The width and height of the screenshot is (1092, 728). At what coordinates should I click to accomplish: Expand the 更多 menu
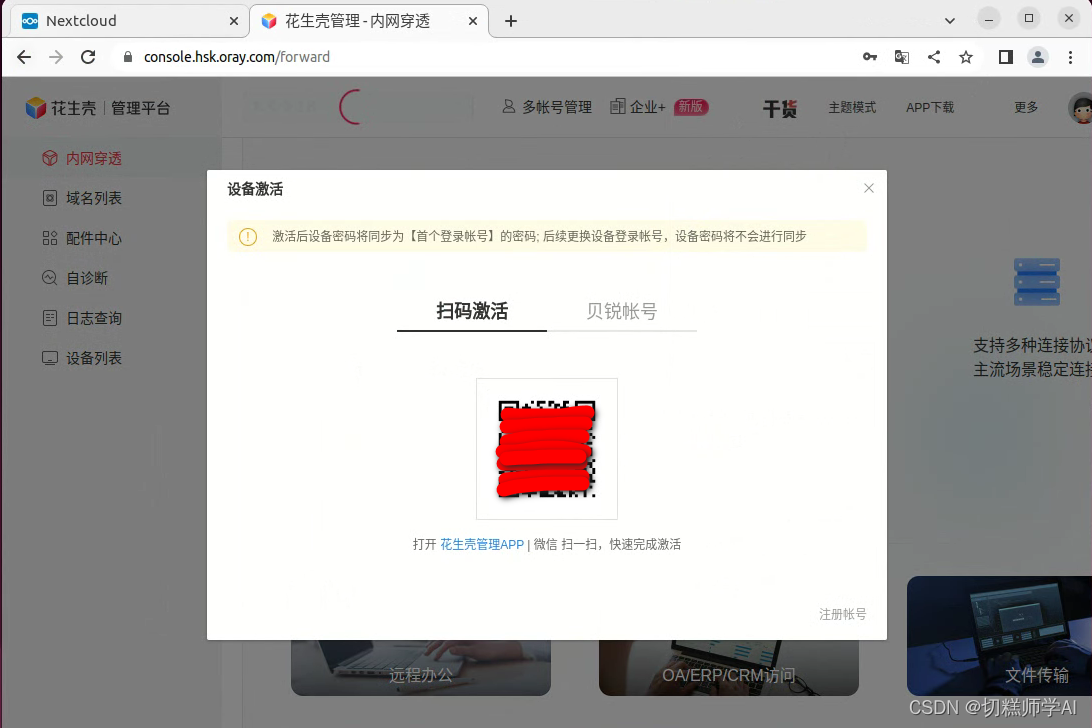point(1026,107)
